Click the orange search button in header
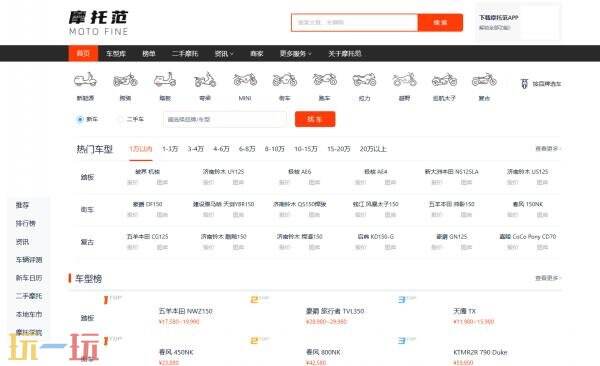This screenshot has height=366, width=600. coord(440,23)
